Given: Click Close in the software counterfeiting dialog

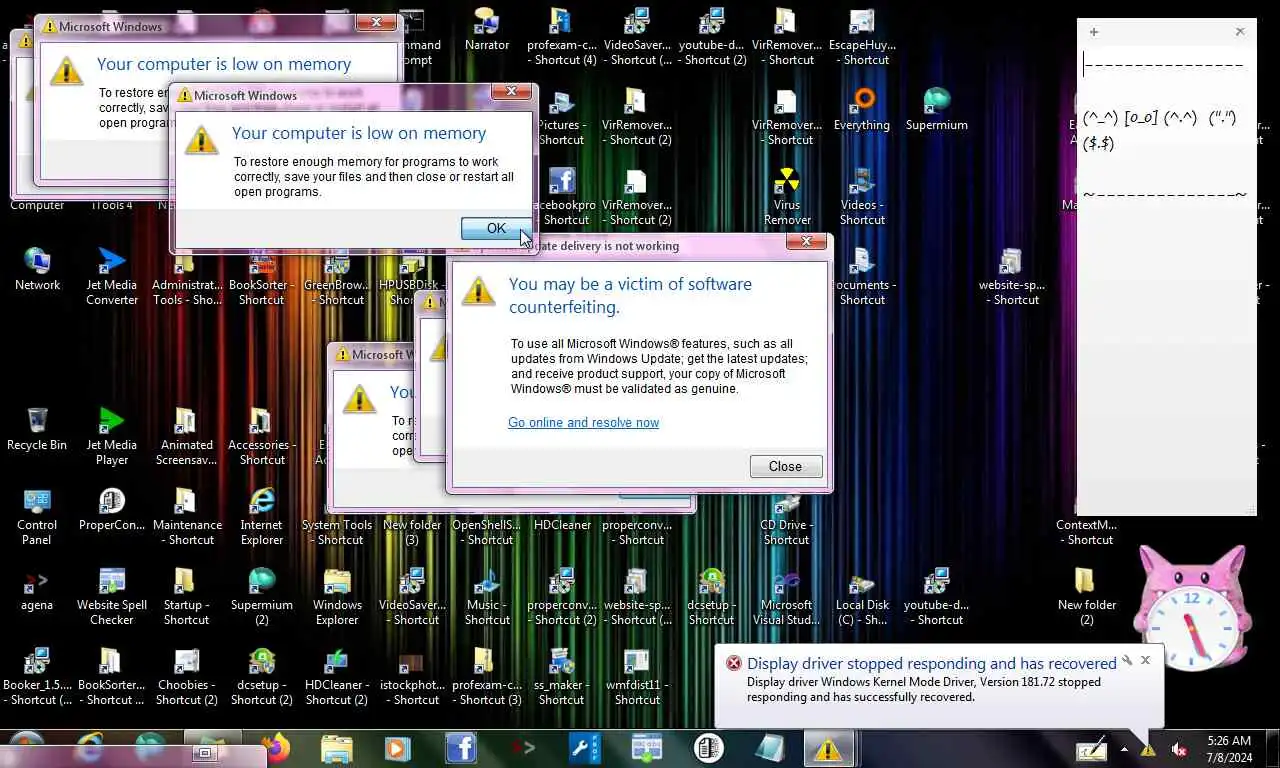Looking at the screenshot, I should click(x=785, y=466).
